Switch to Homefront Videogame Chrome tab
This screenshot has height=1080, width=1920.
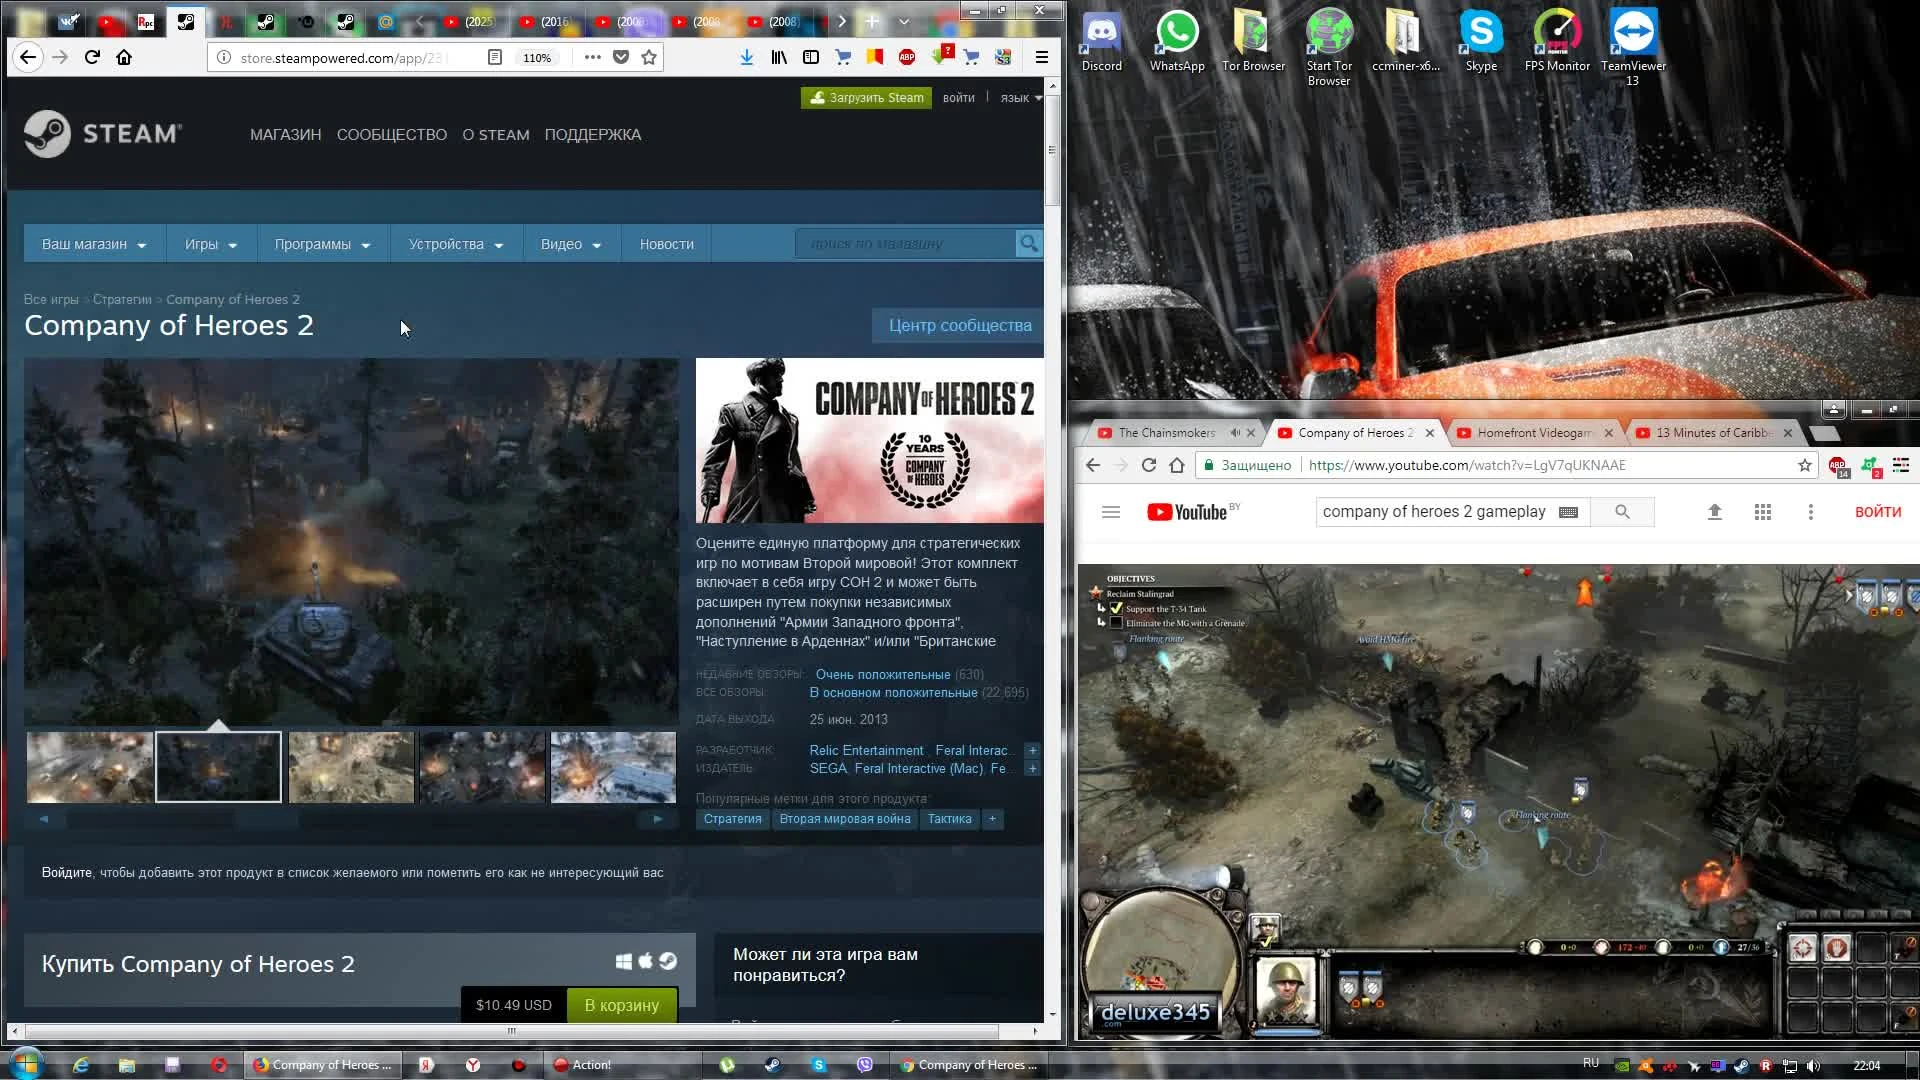(x=1534, y=433)
